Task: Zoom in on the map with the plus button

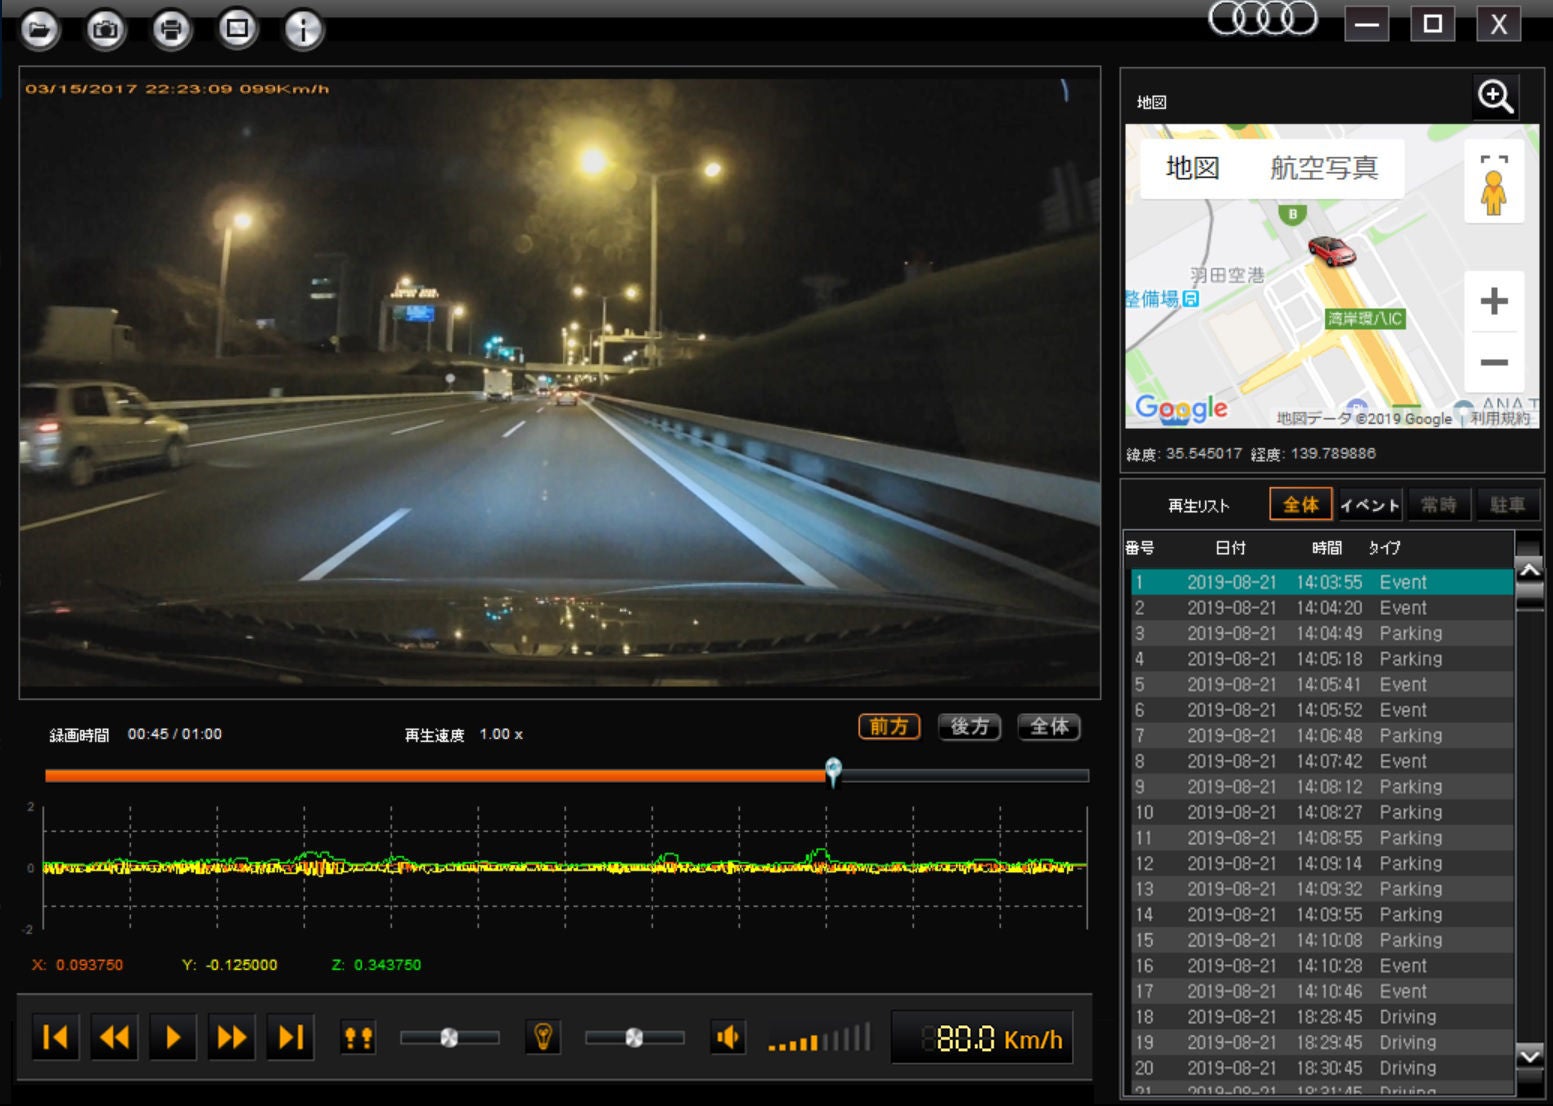Action: pyautogui.click(x=1494, y=301)
